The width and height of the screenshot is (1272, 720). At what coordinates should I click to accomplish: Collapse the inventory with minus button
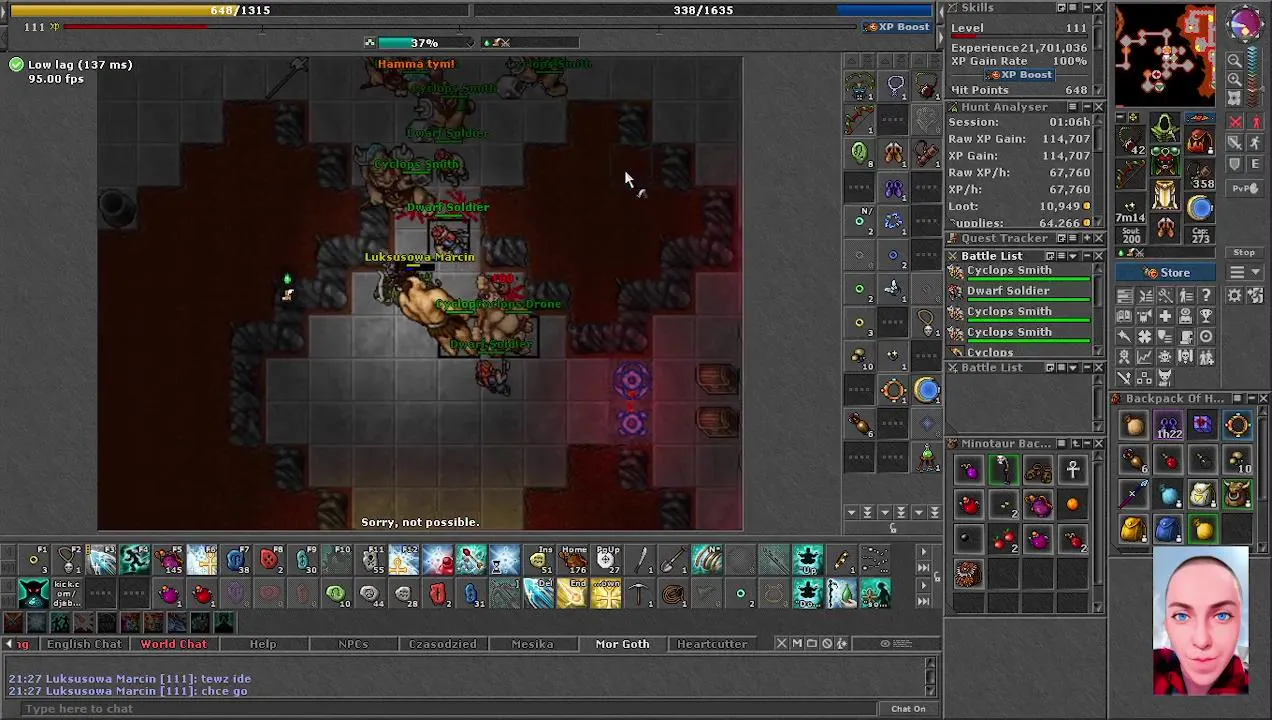[1120, 117]
